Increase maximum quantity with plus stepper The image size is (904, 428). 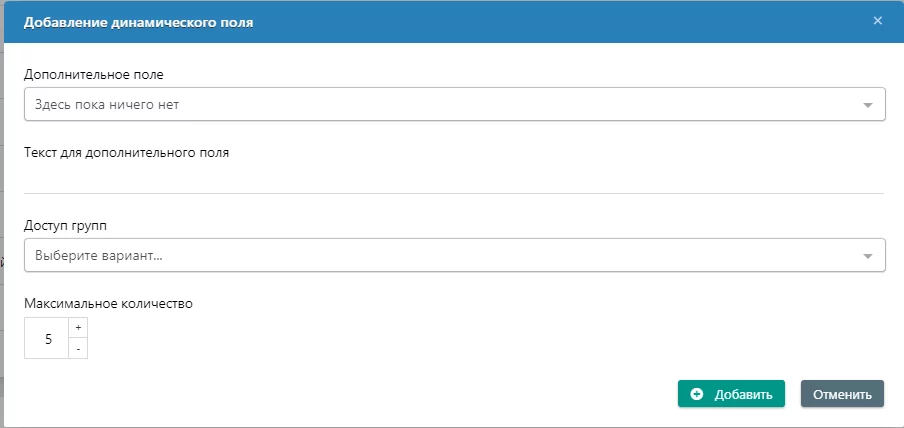(78, 328)
